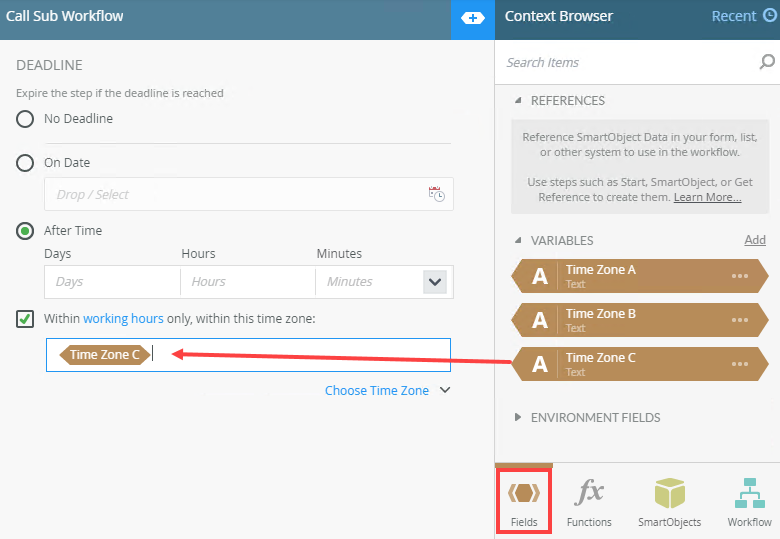Image resolution: width=780 pixels, height=539 pixels.
Task: Select the On Date radio option
Action: pyautogui.click(x=26, y=163)
